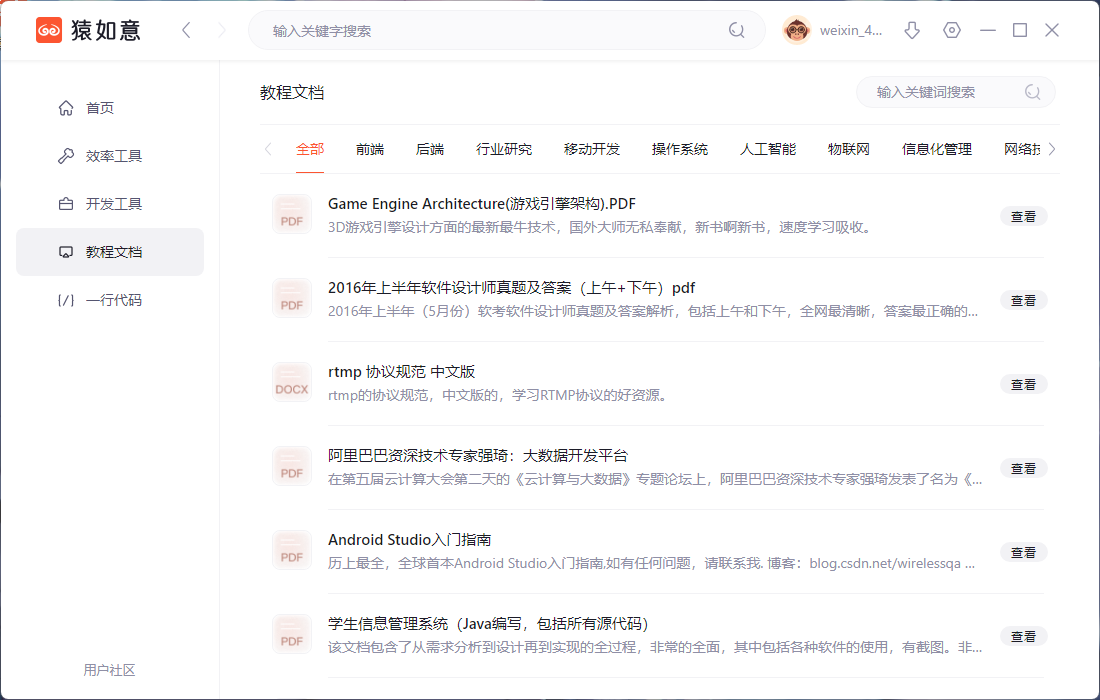This screenshot has height=700, width=1100.
Task: Click the 猿如意 logo icon
Action: 48,30
